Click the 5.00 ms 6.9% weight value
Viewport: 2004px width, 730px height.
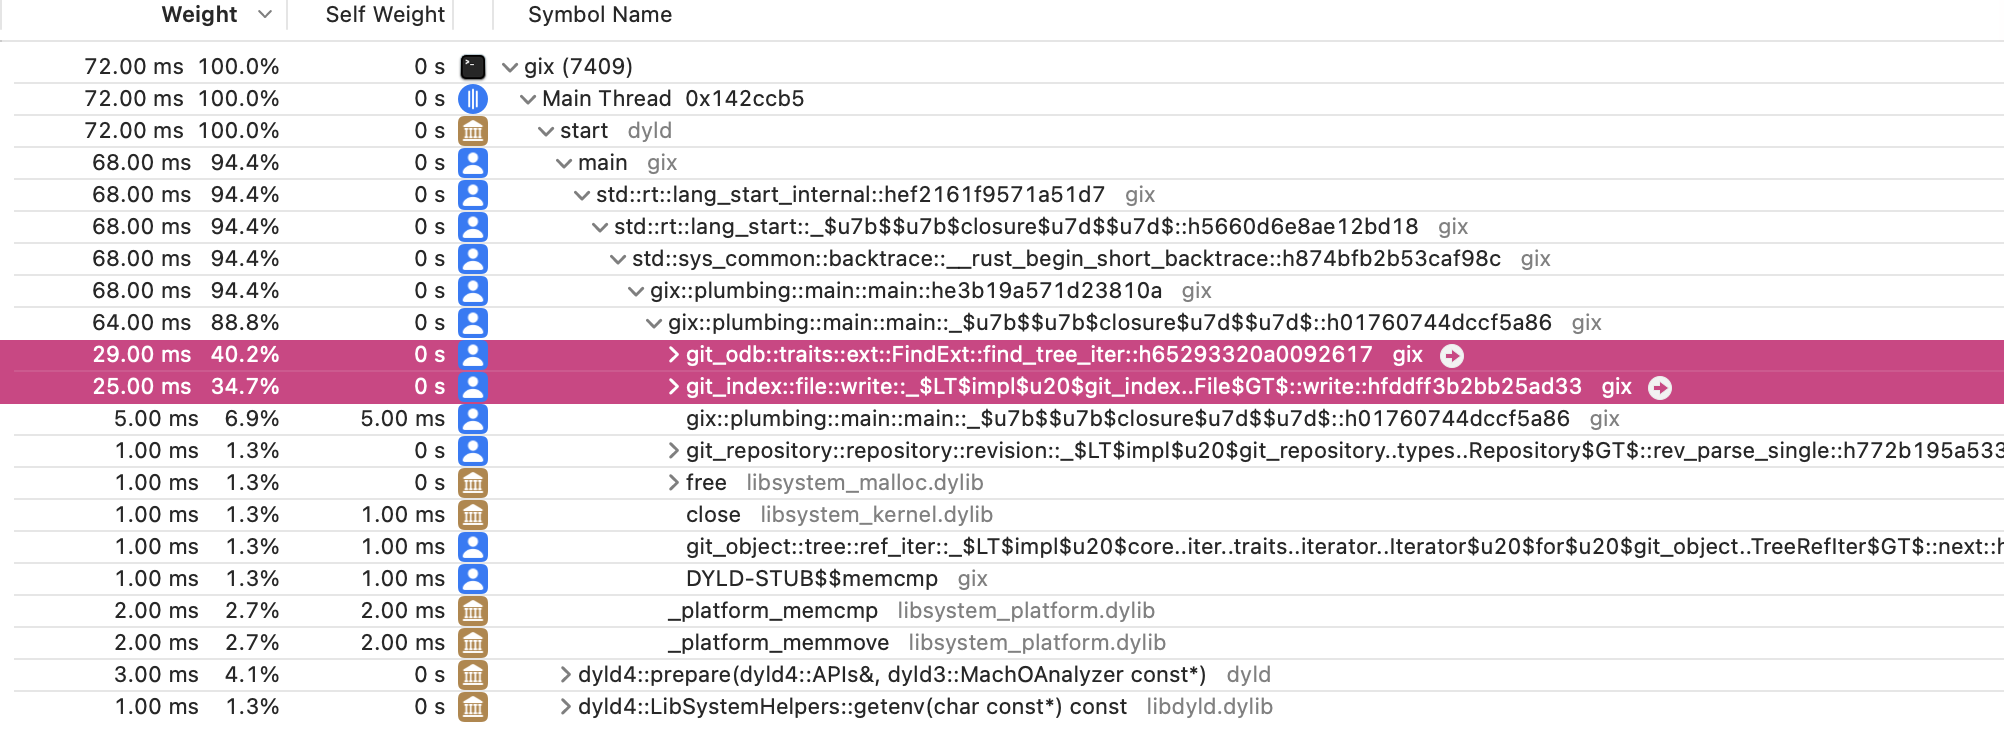(196, 419)
